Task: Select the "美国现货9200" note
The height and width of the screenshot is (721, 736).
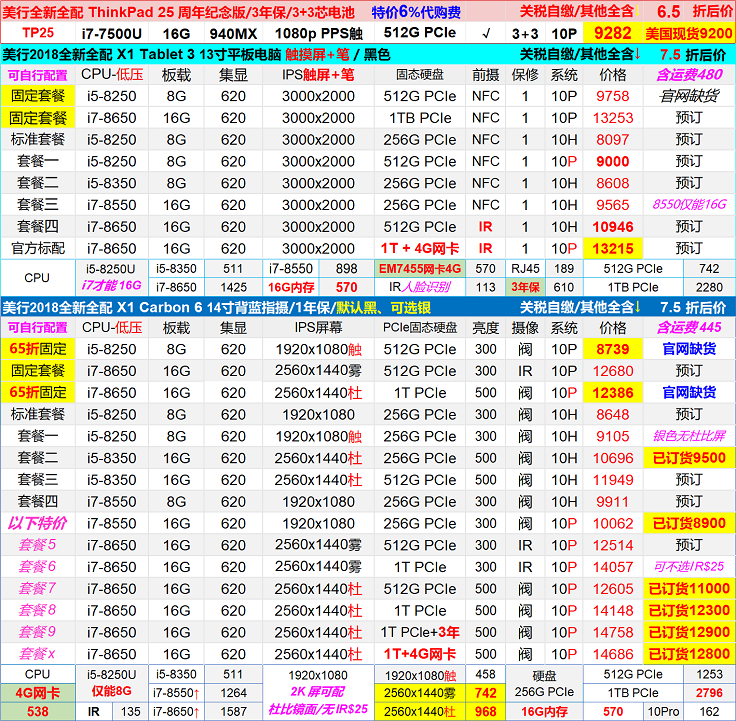Action: (x=689, y=33)
